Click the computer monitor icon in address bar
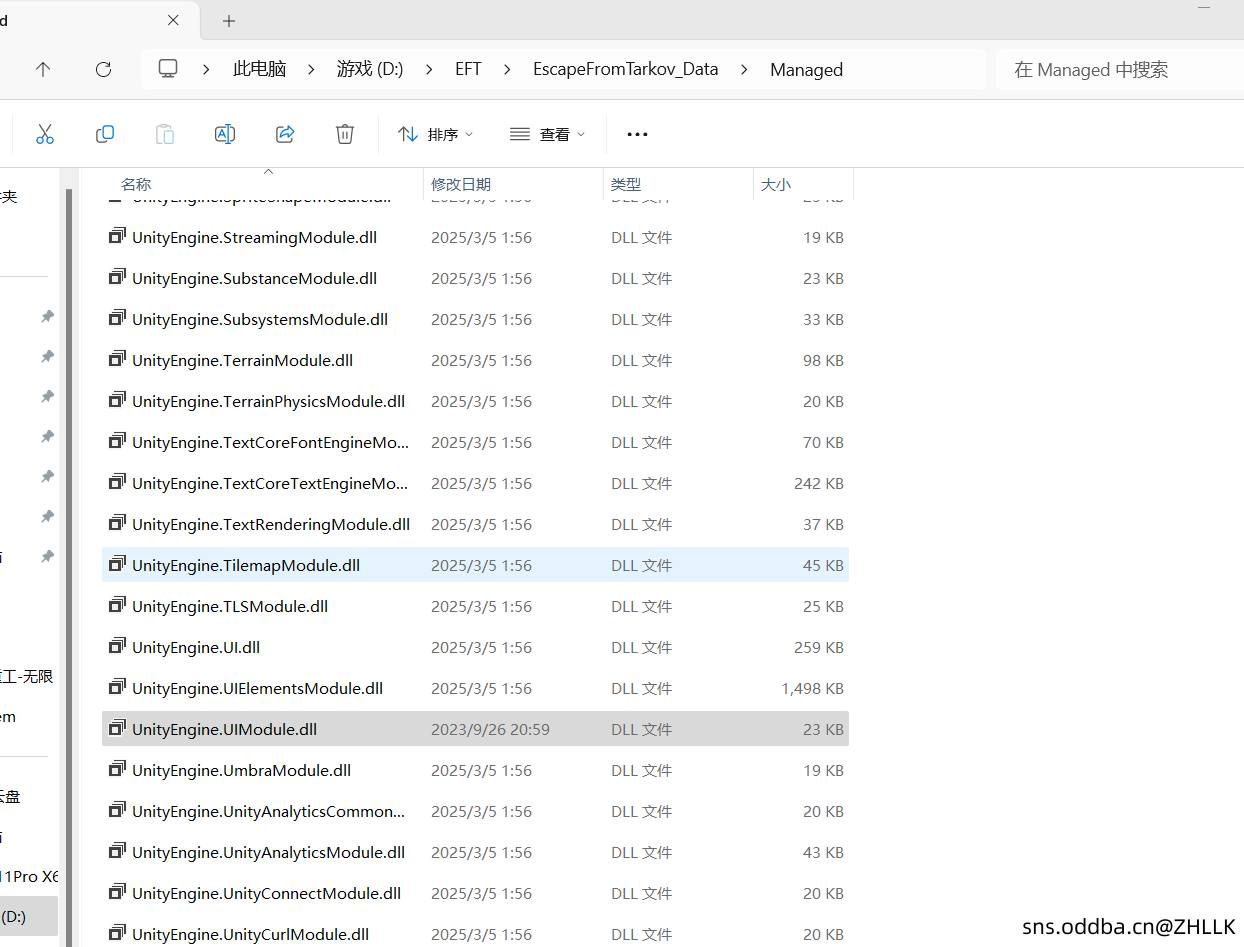This screenshot has width=1244, height=947. [x=168, y=69]
